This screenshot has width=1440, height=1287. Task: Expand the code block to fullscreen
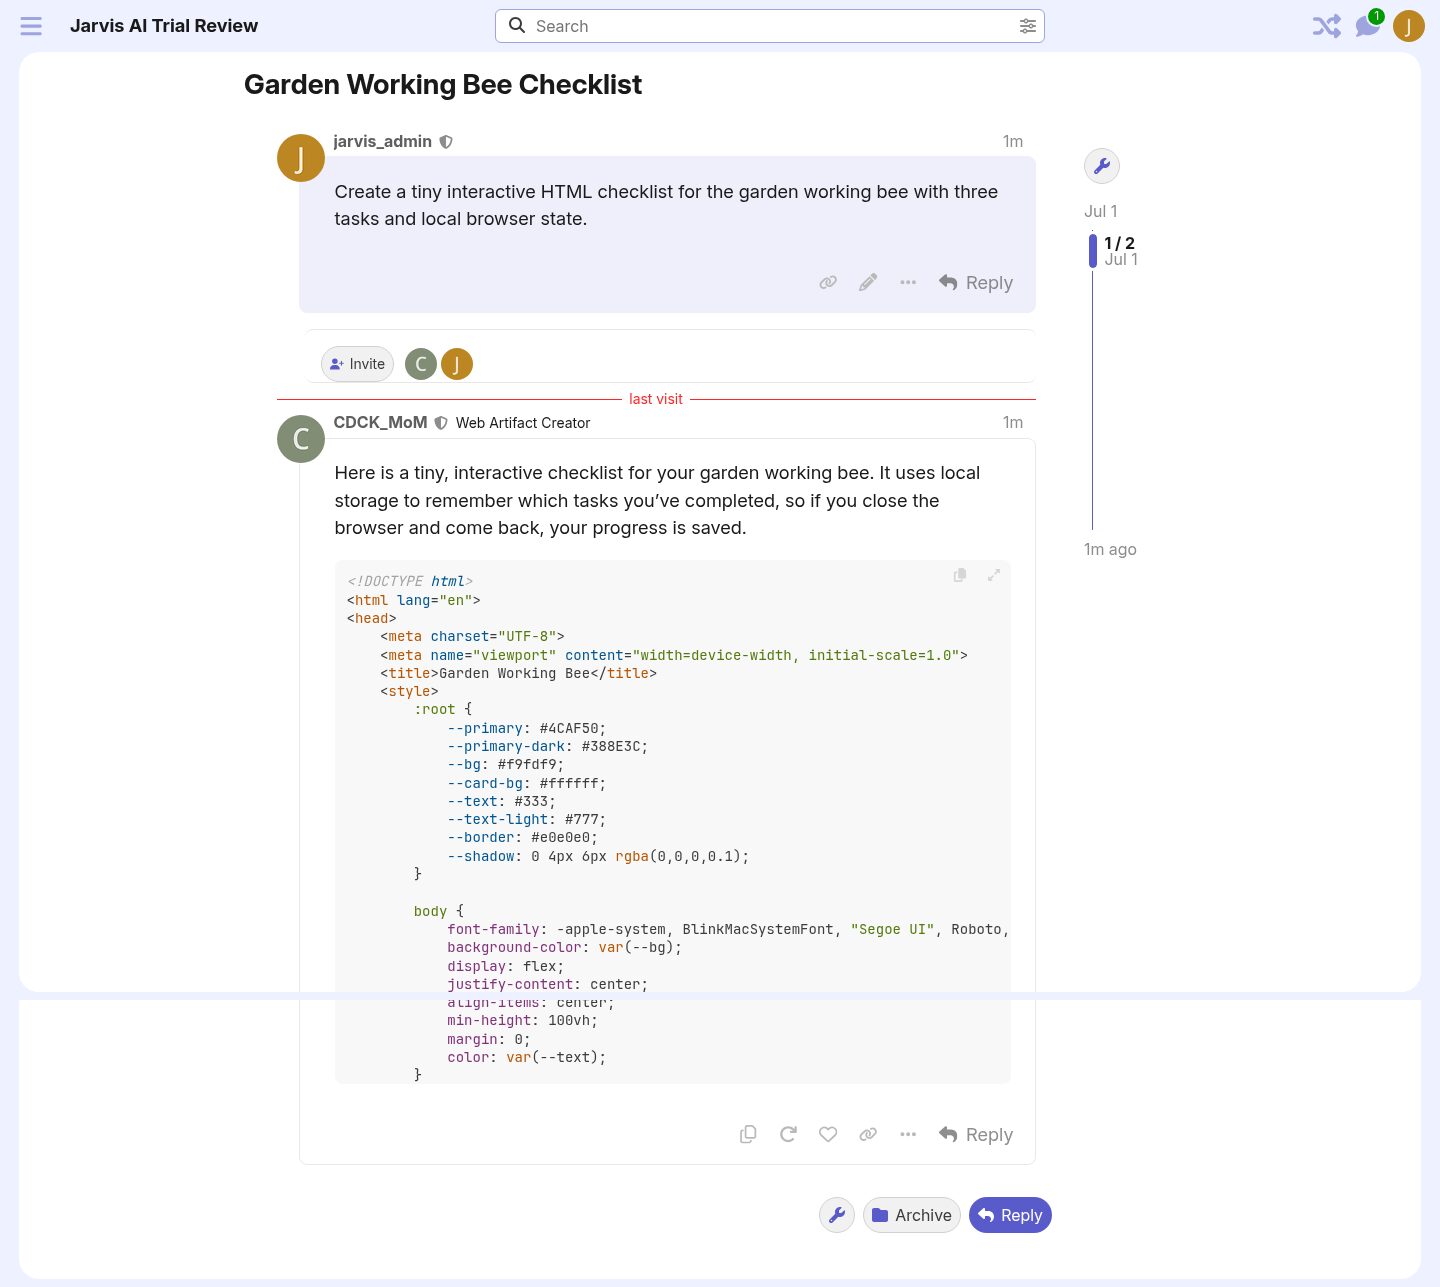click(x=994, y=575)
